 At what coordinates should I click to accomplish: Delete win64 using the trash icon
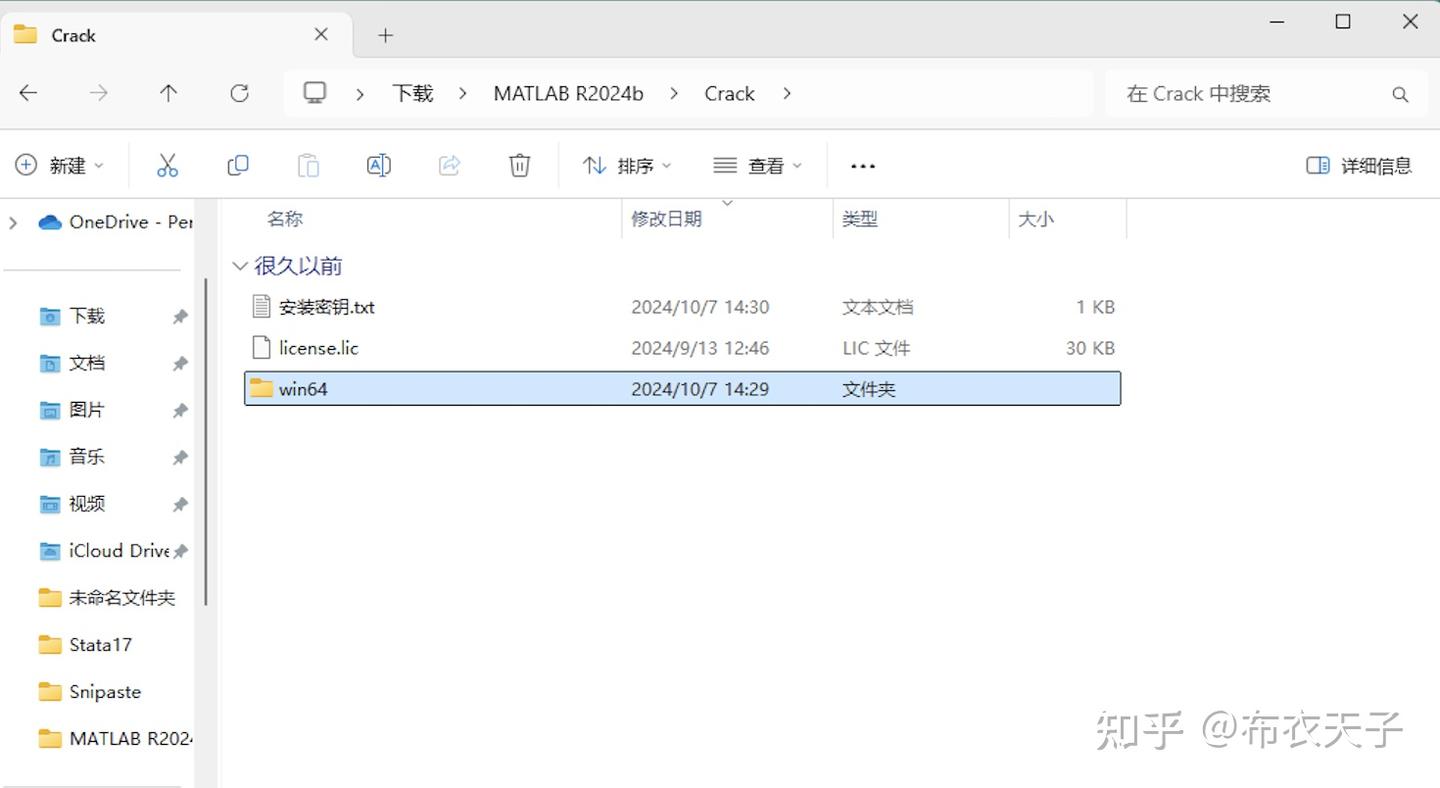pyautogui.click(x=519, y=165)
